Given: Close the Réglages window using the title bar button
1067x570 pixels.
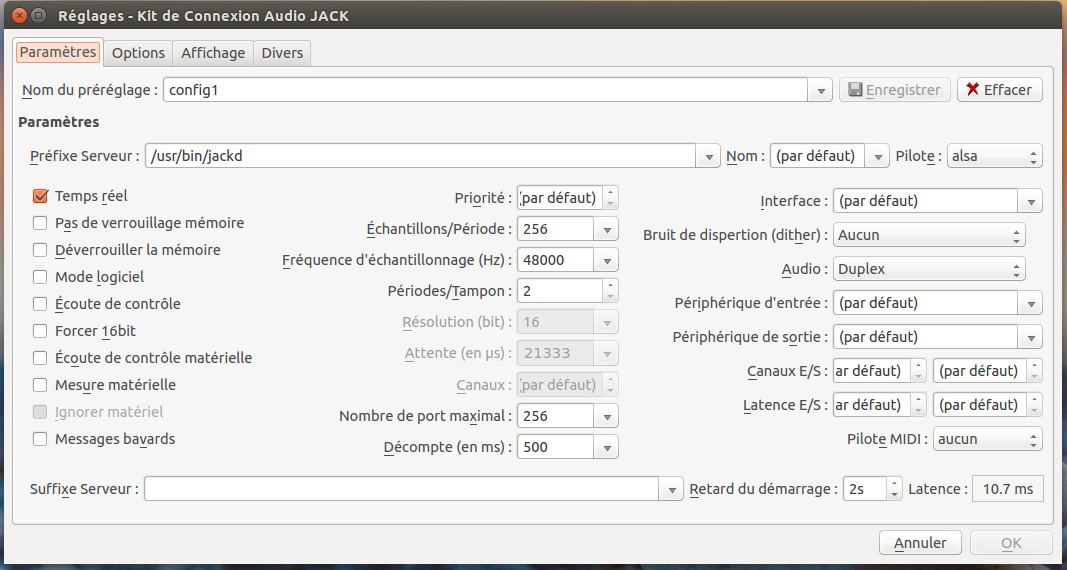Looking at the screenshot, I should click(x=20, y=15).
